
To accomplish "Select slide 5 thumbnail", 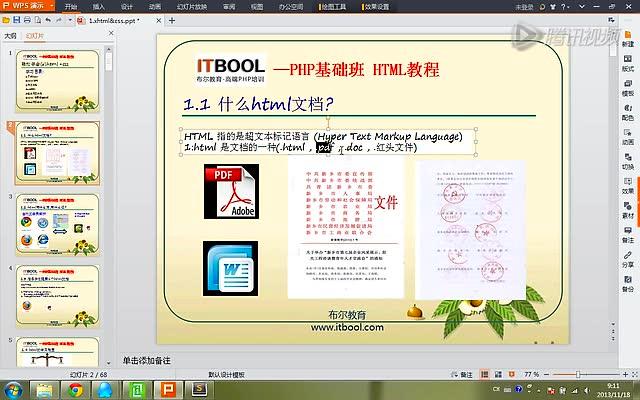I will point(58,351).
